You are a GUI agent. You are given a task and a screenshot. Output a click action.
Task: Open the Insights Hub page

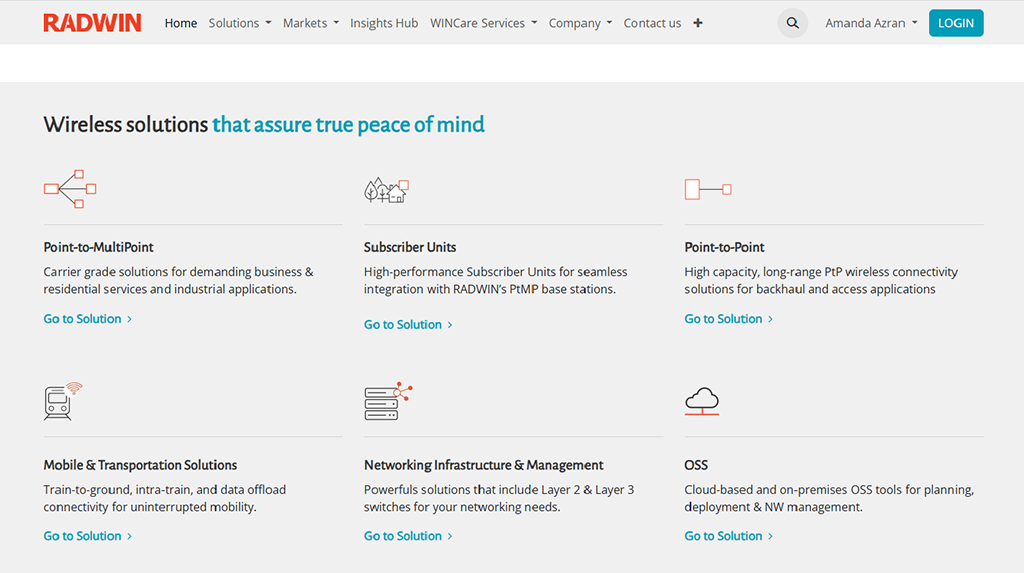coord(384,23)
